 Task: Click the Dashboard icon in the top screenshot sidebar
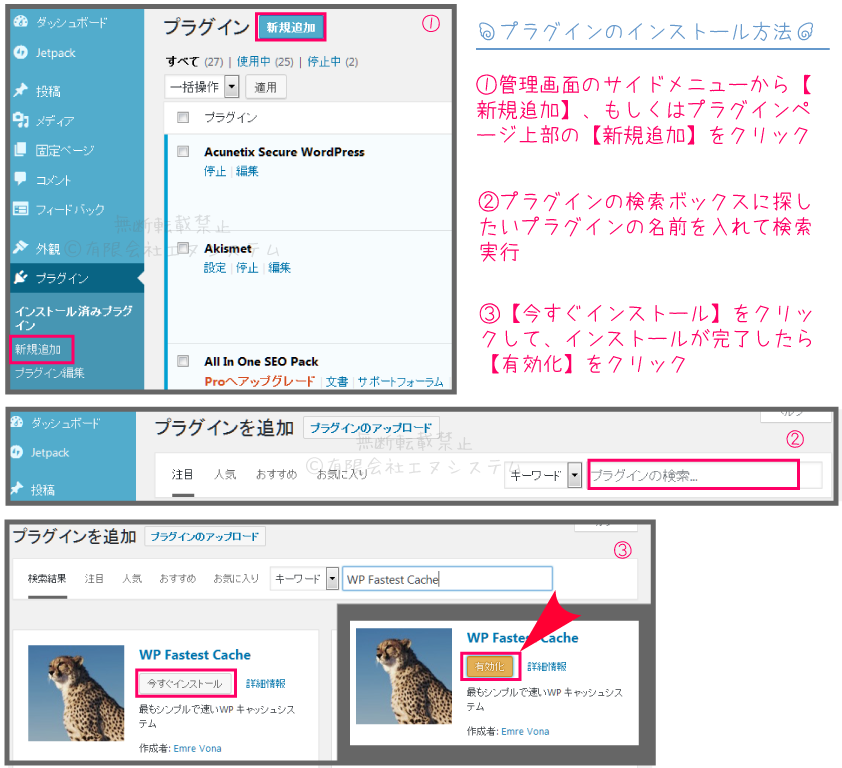click(20, 21)
